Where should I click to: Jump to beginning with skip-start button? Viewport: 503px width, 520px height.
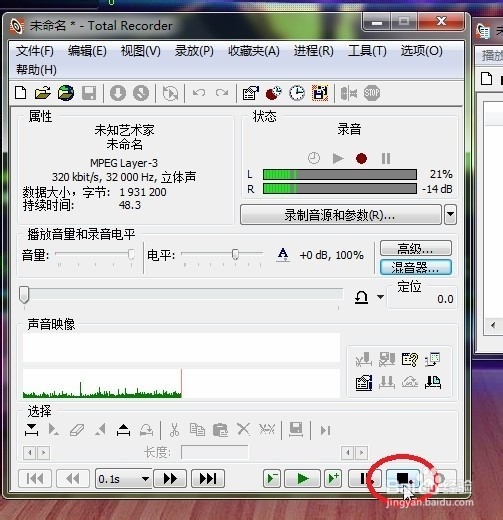(35, 479)
